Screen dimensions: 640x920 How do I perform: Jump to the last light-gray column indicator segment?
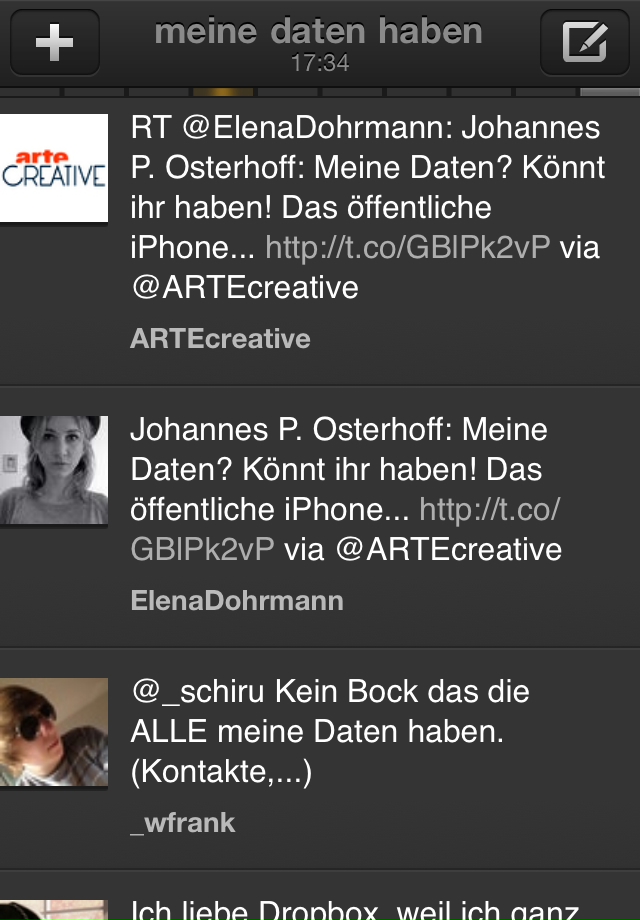point(610,92)
